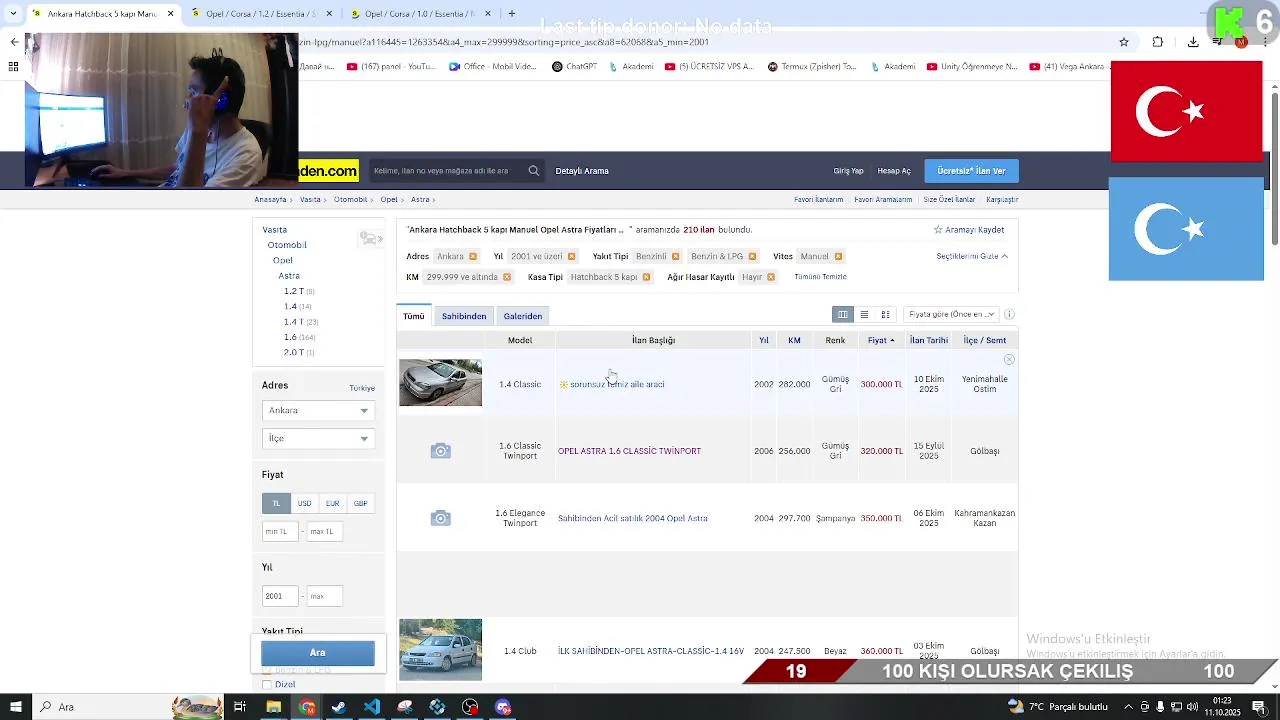Open listing 'OPEL ASTRA 1.6 CLASSIC TWINPORT'

click(x=629, y=451)
